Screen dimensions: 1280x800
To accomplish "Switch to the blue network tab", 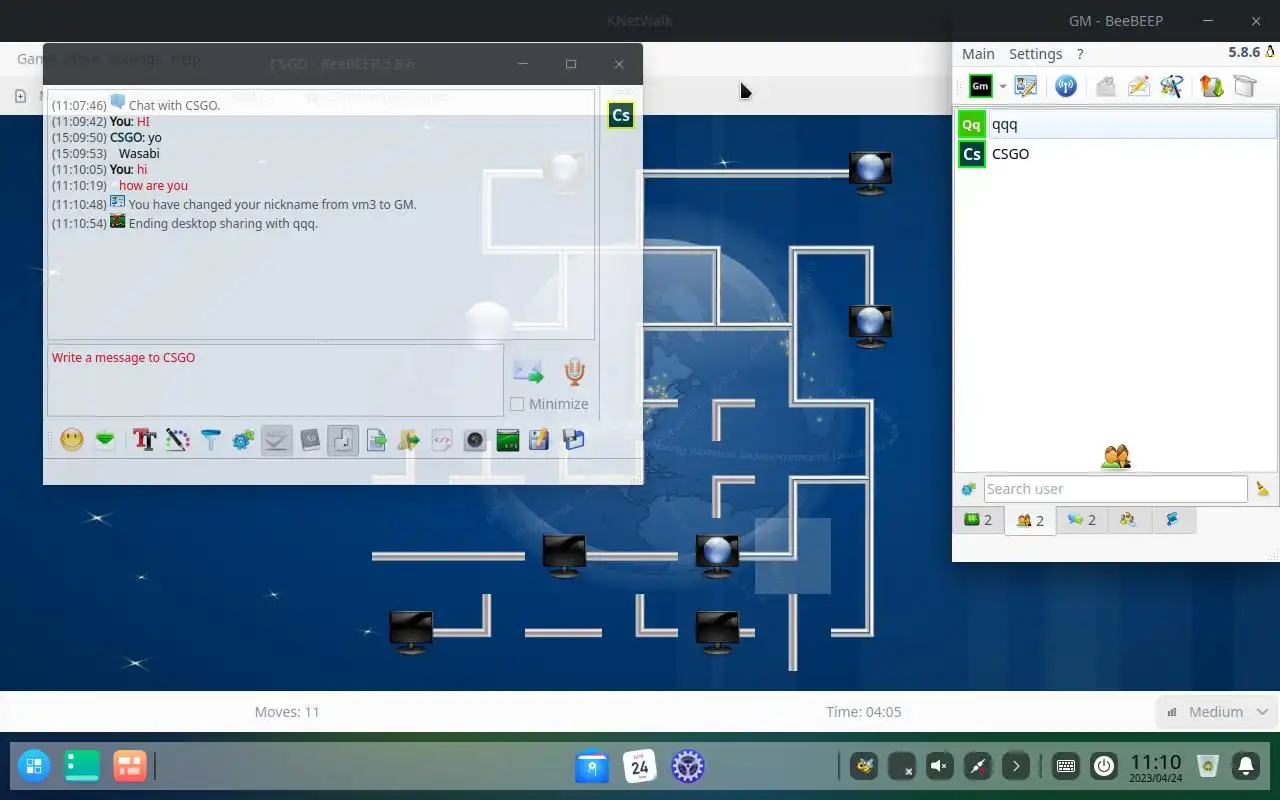I will [x=1173, y=520].
